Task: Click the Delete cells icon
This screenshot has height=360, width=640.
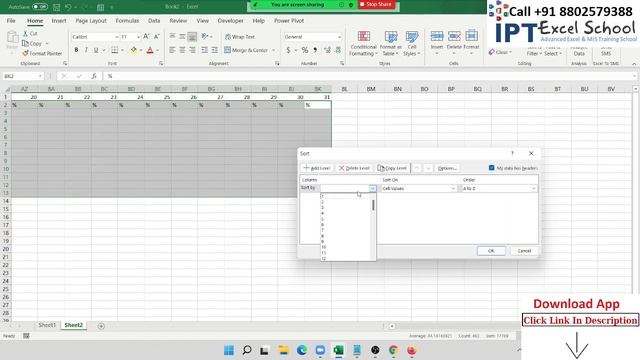Action: [454, 37]
